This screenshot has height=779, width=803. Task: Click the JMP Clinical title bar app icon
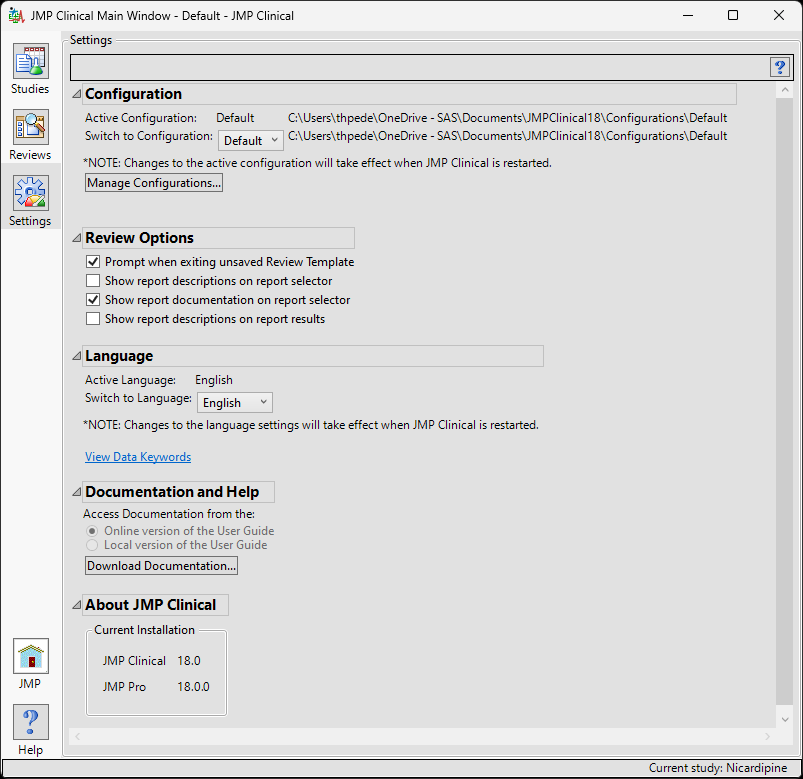[x=16, y=15]
